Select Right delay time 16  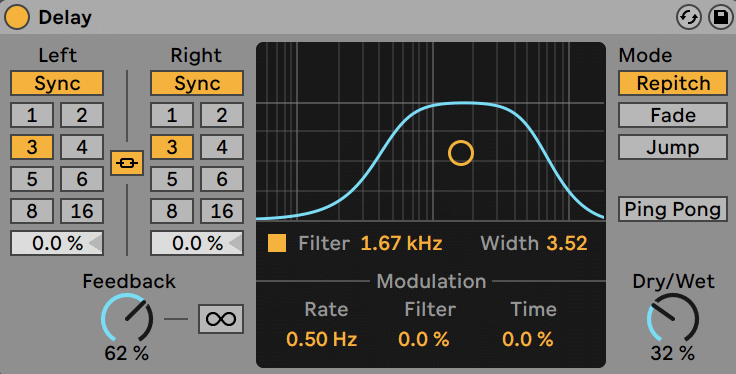(x=222, y=211)
